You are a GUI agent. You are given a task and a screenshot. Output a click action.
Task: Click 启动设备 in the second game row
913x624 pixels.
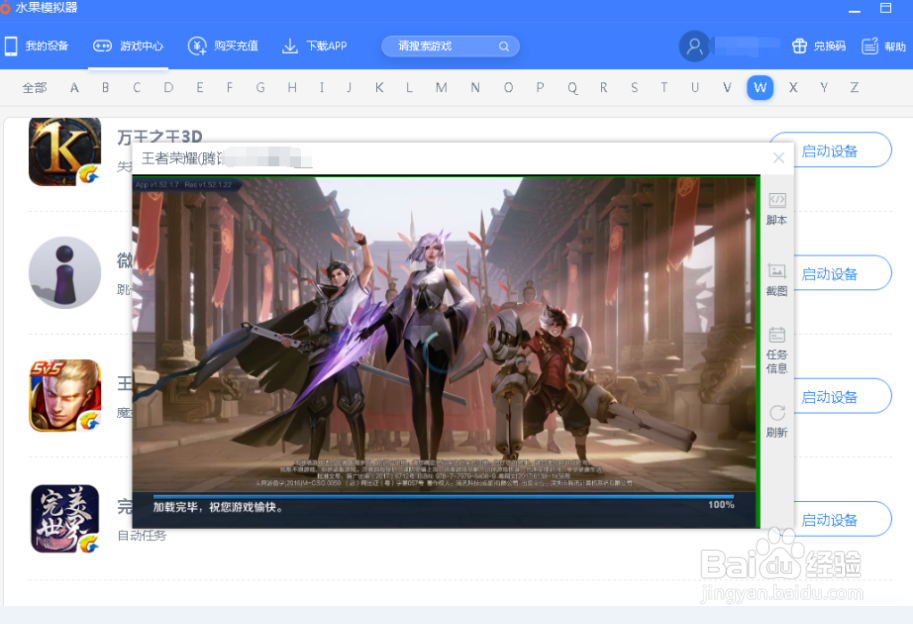tap(843, 273)
